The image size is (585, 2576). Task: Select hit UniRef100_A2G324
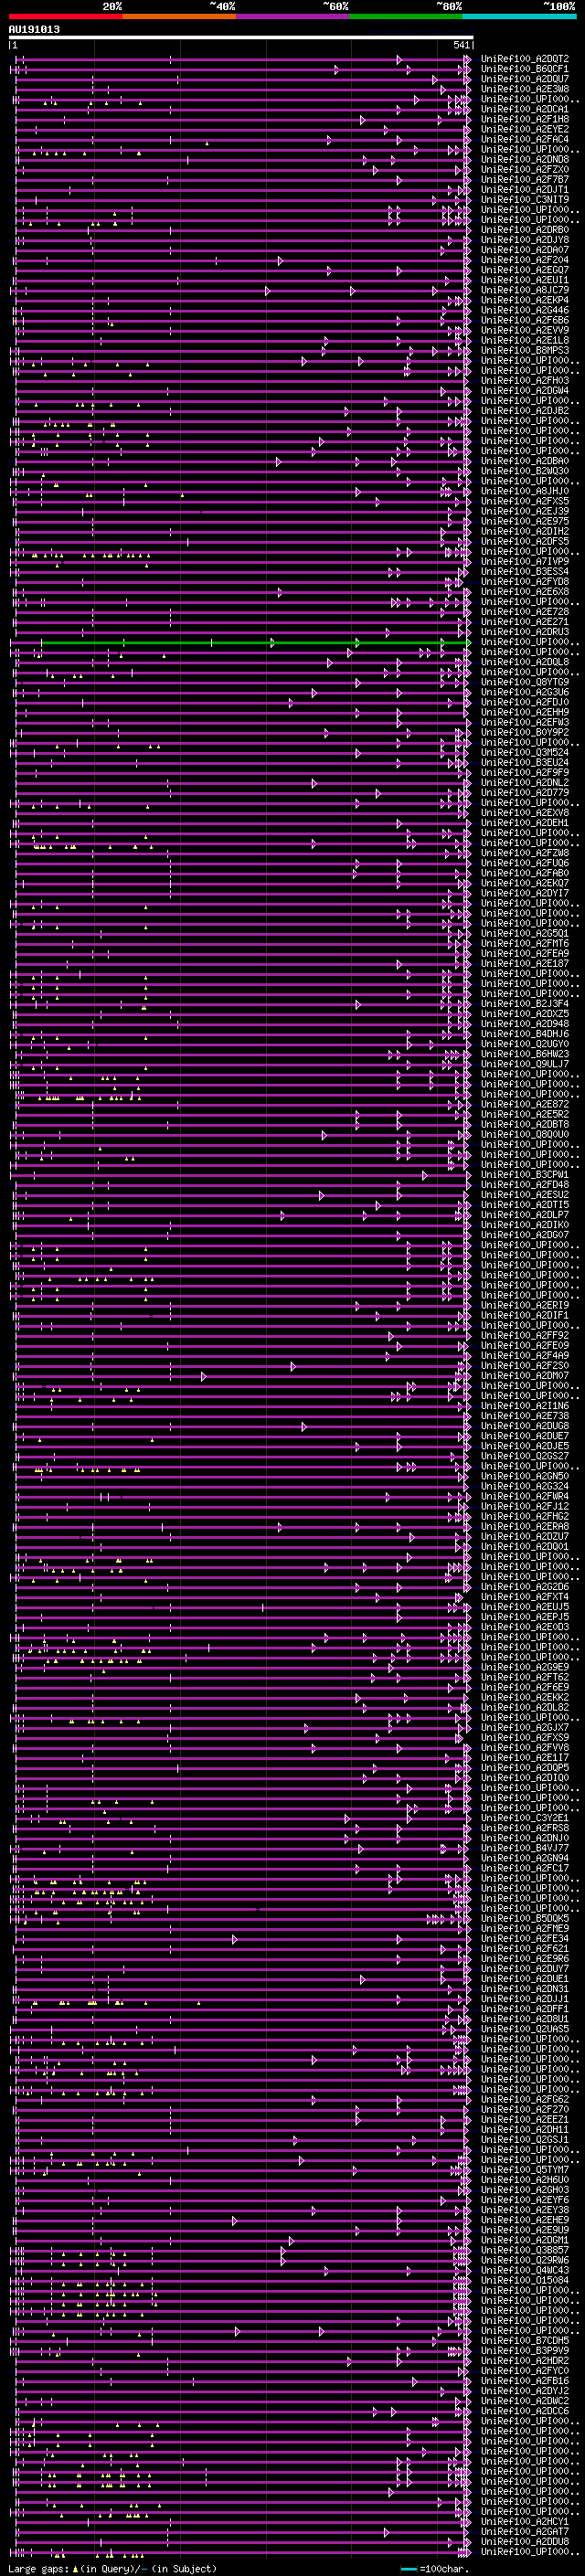click(525, 1486)
